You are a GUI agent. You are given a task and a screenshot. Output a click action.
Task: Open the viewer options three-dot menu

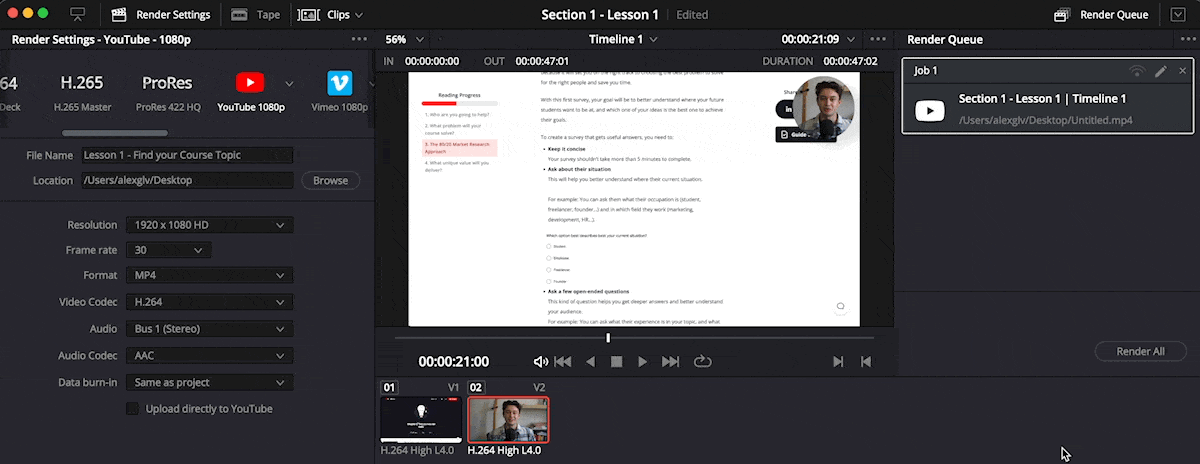(x=880, y=39)
